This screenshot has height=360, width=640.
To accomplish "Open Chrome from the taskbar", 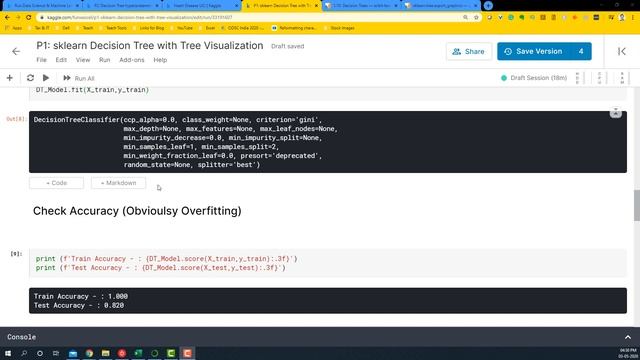I will 89,353.
